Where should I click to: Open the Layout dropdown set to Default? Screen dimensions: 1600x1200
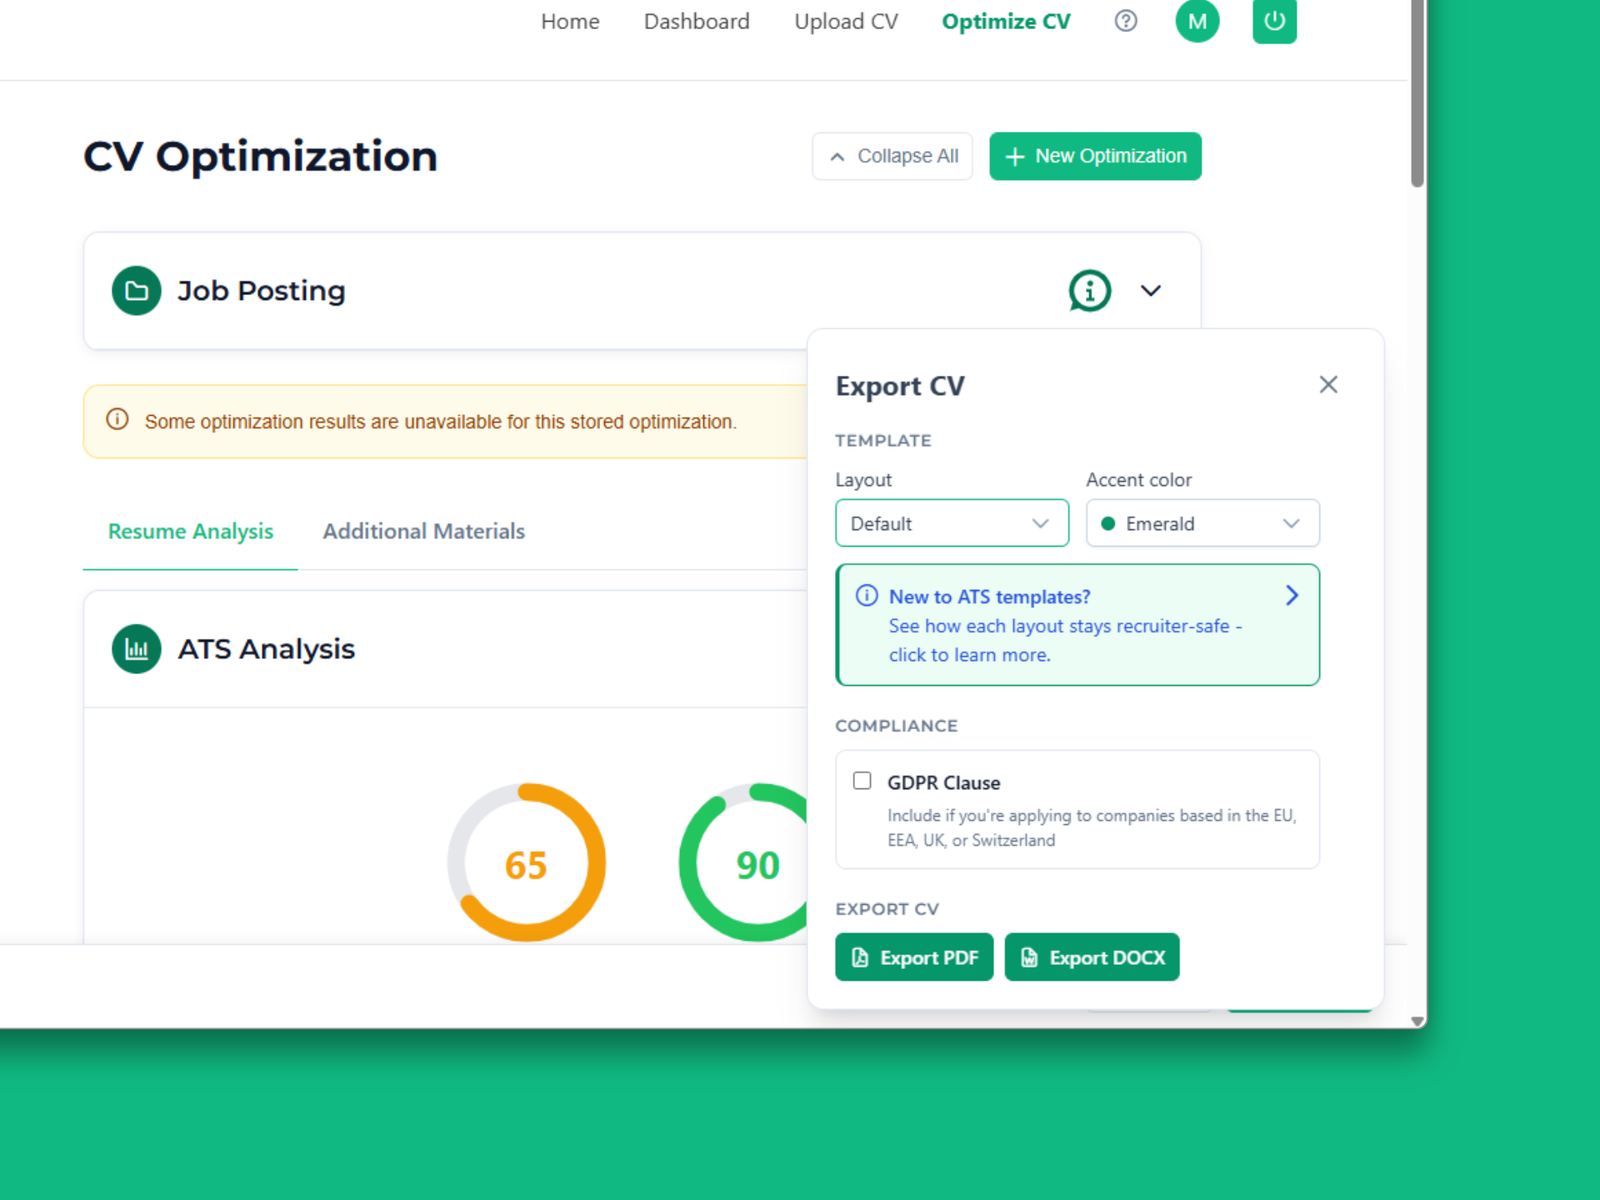[x=952, y=523]
